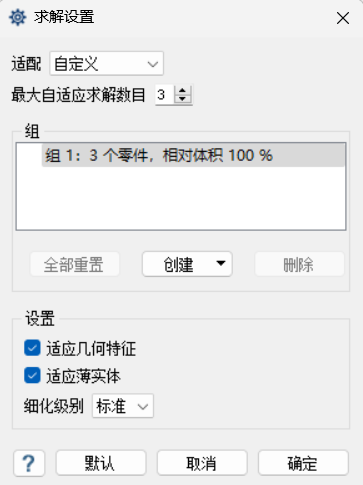The width and height of the screenshot is (363, 485).
Task: Click the 删除 button
Action: click(x=299, y=264)
